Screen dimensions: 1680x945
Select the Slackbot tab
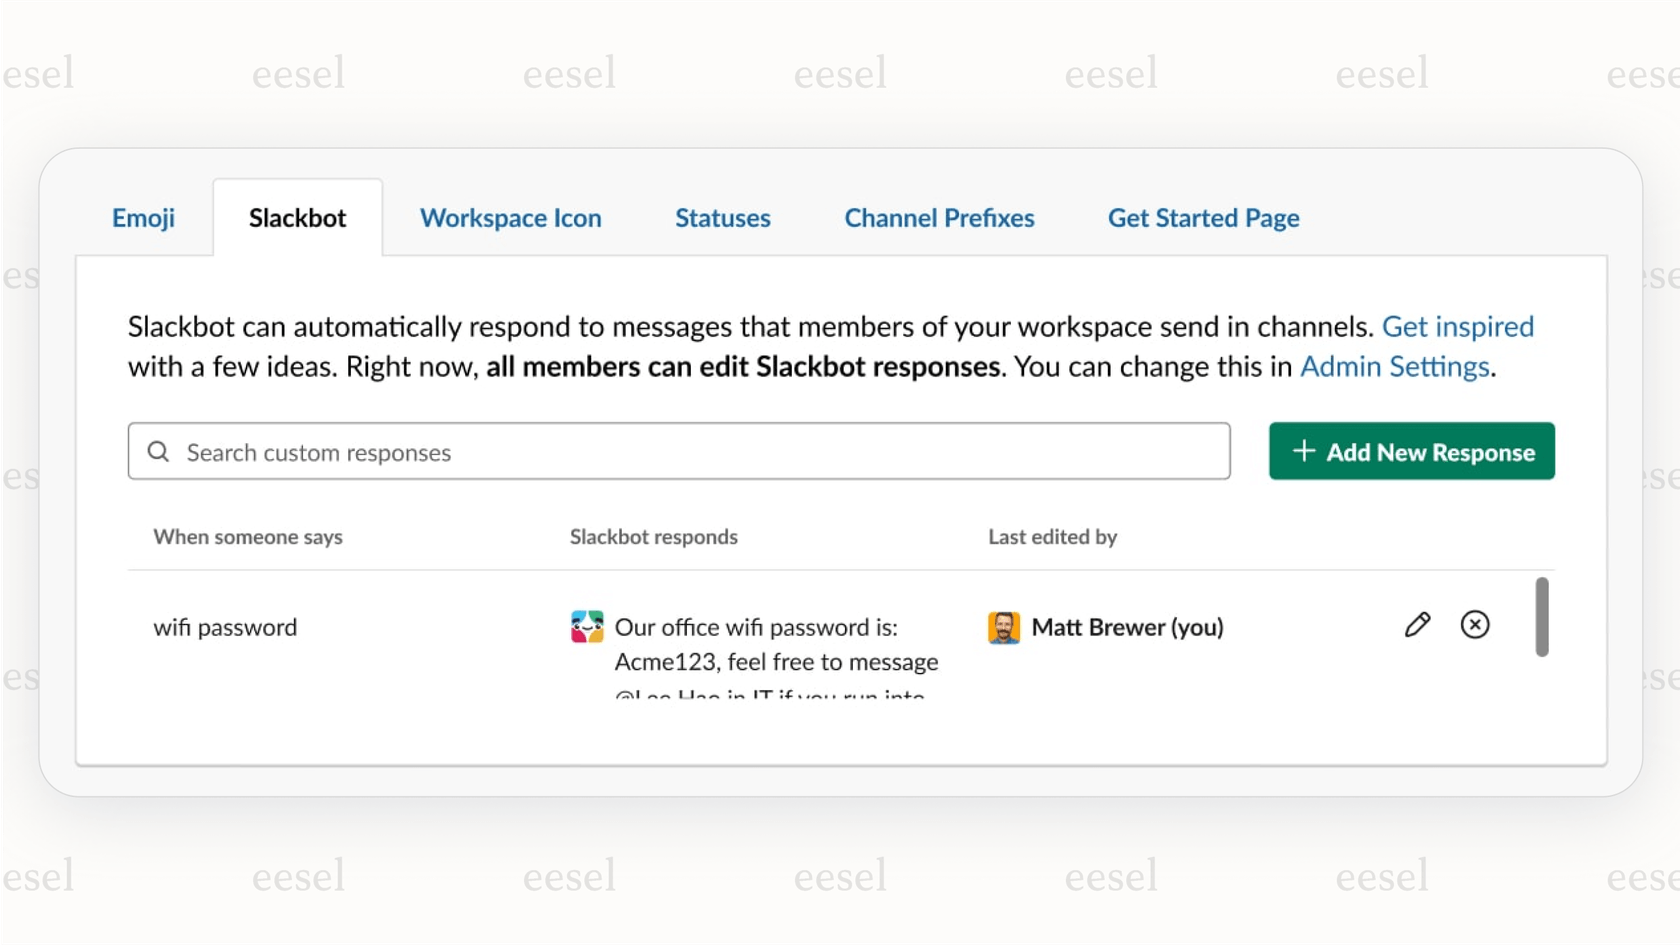point(297,217)
